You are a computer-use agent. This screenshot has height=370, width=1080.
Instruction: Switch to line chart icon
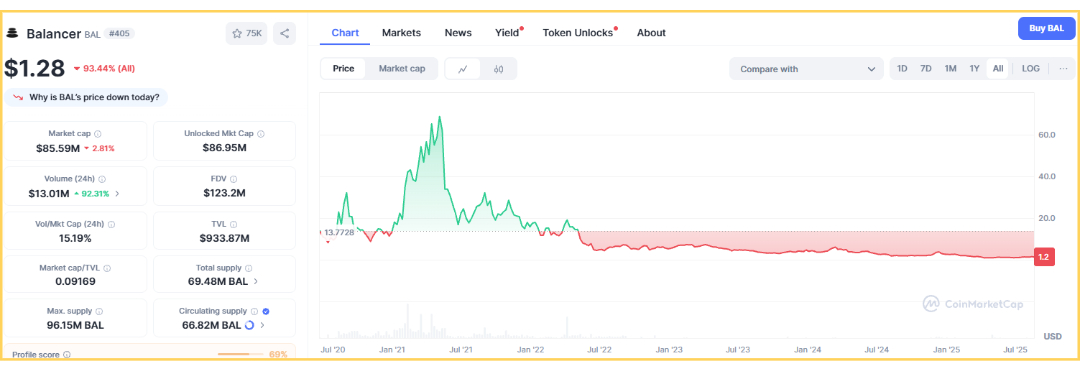(x=464, y=68)
